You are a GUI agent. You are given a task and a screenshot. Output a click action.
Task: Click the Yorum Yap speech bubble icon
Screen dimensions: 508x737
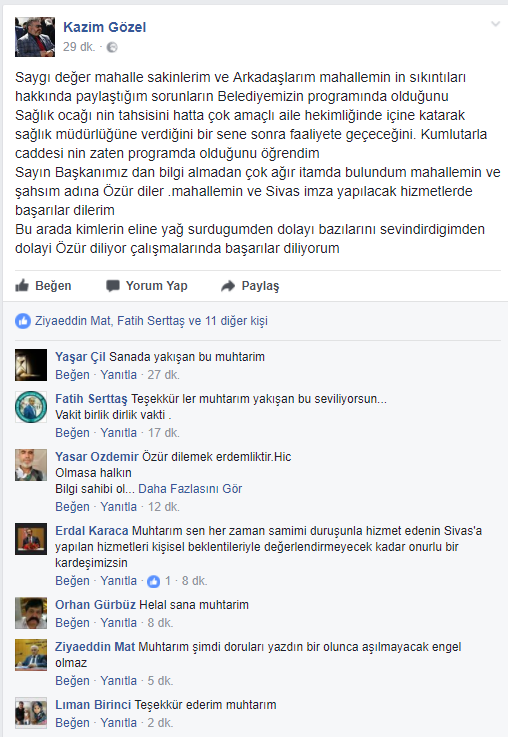click(x=113, y=286)
